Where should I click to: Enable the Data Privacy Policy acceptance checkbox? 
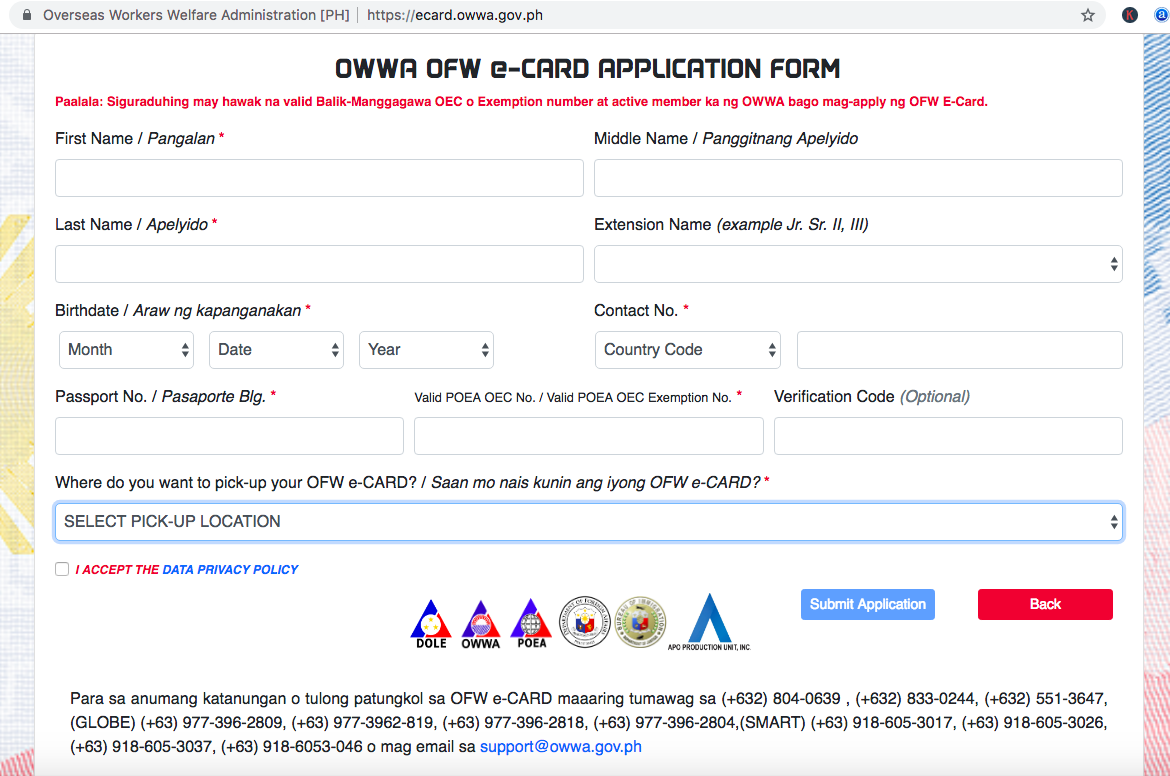tap(62, 569)
